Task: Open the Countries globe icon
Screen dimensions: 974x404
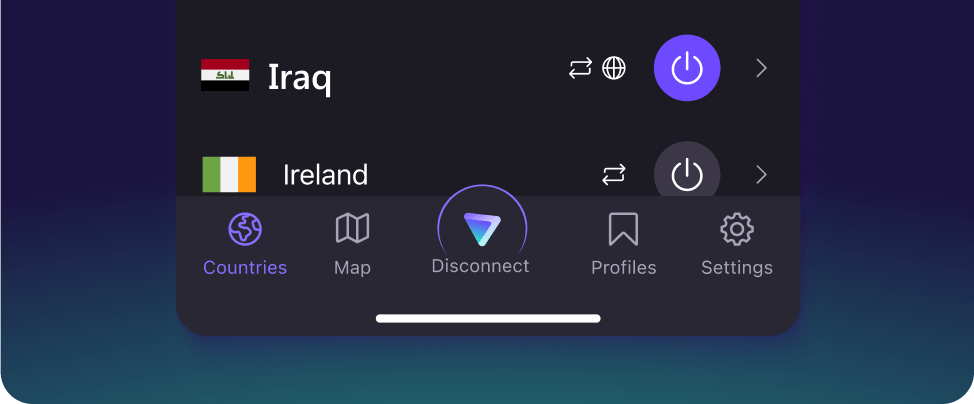Action: (245, 229)
